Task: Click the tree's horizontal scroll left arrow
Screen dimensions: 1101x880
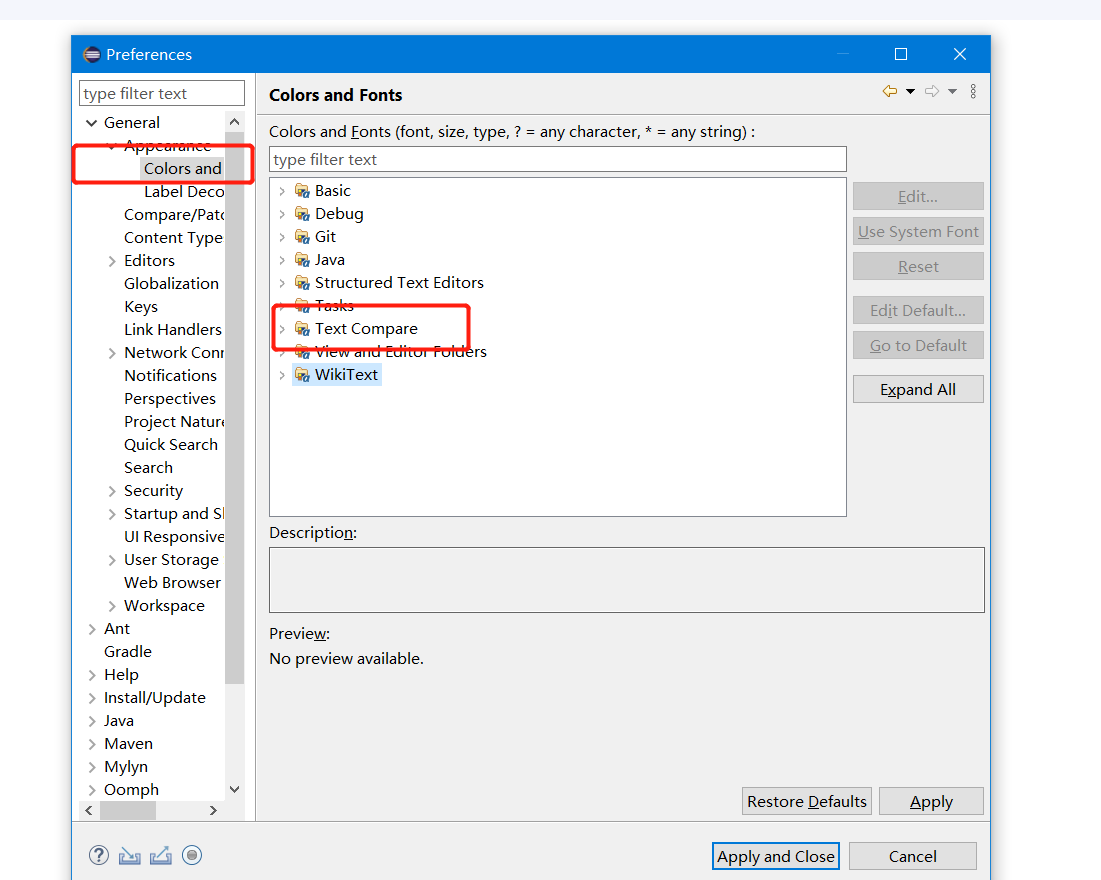Action: 89,810
